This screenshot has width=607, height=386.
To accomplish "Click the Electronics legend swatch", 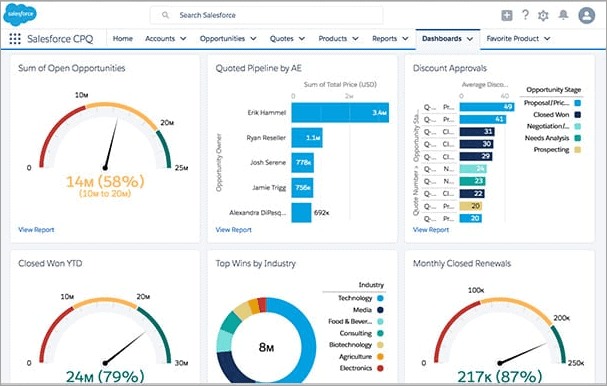I will pyautogui.click(x=380, y=368).
